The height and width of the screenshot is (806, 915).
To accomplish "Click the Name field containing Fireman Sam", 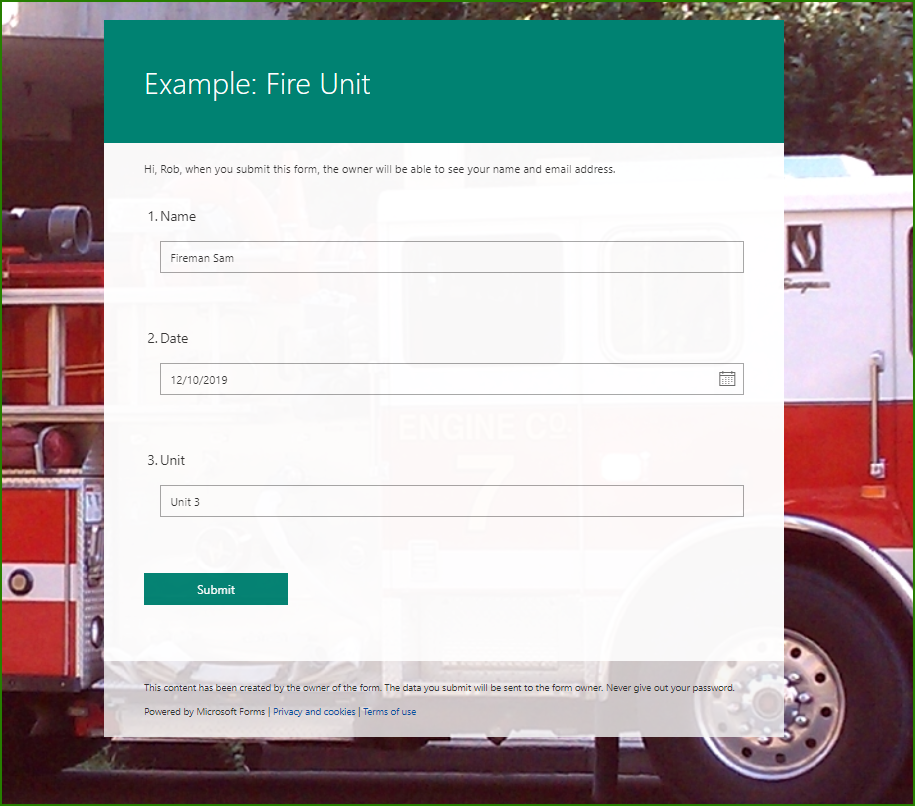I will coord(452,257).
